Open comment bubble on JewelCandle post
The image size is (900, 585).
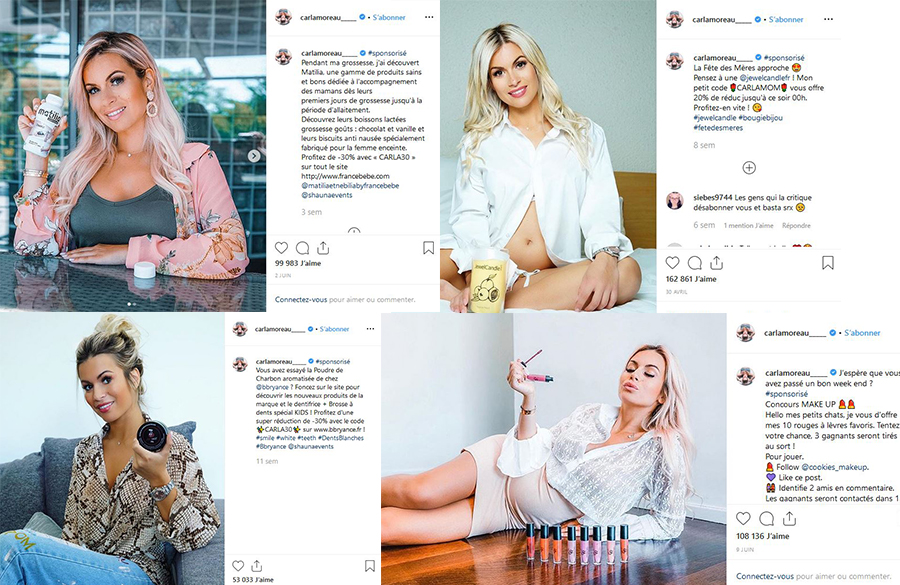[x=695, y=263]
